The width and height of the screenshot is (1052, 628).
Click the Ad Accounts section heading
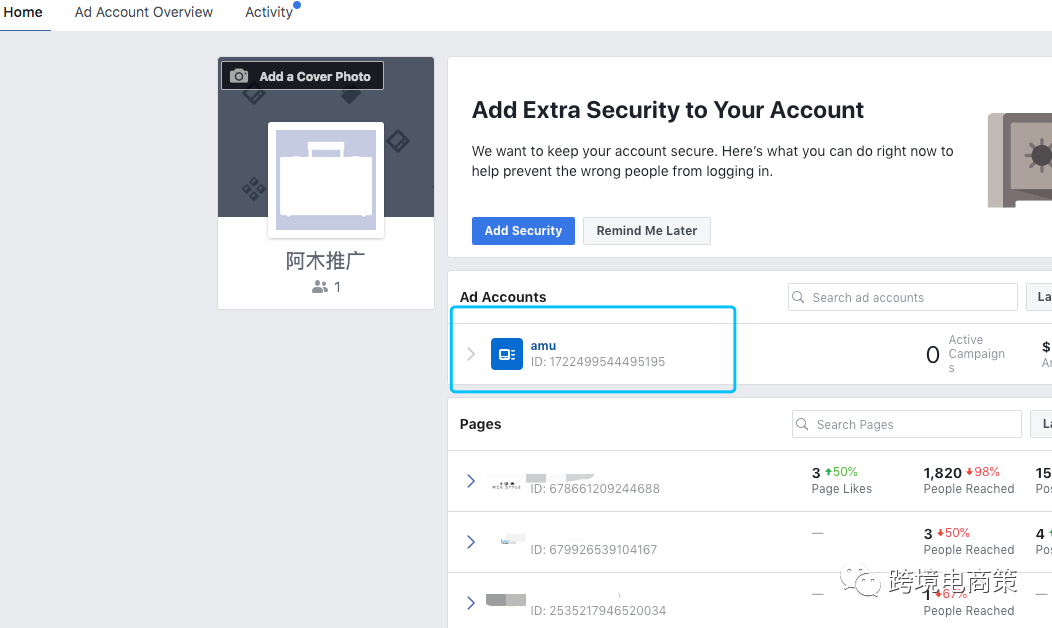503,297
